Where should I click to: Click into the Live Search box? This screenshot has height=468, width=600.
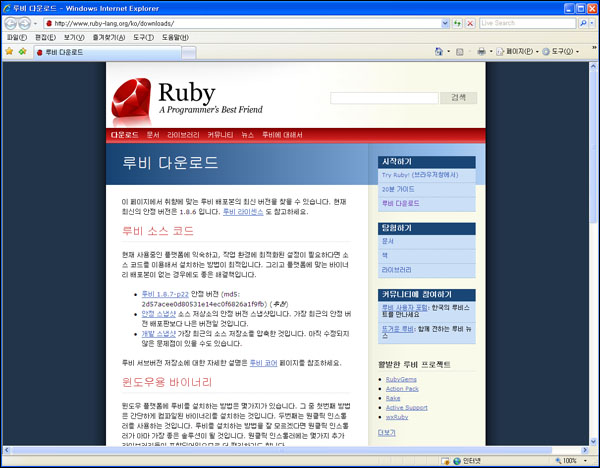click(x=528, y=23)
